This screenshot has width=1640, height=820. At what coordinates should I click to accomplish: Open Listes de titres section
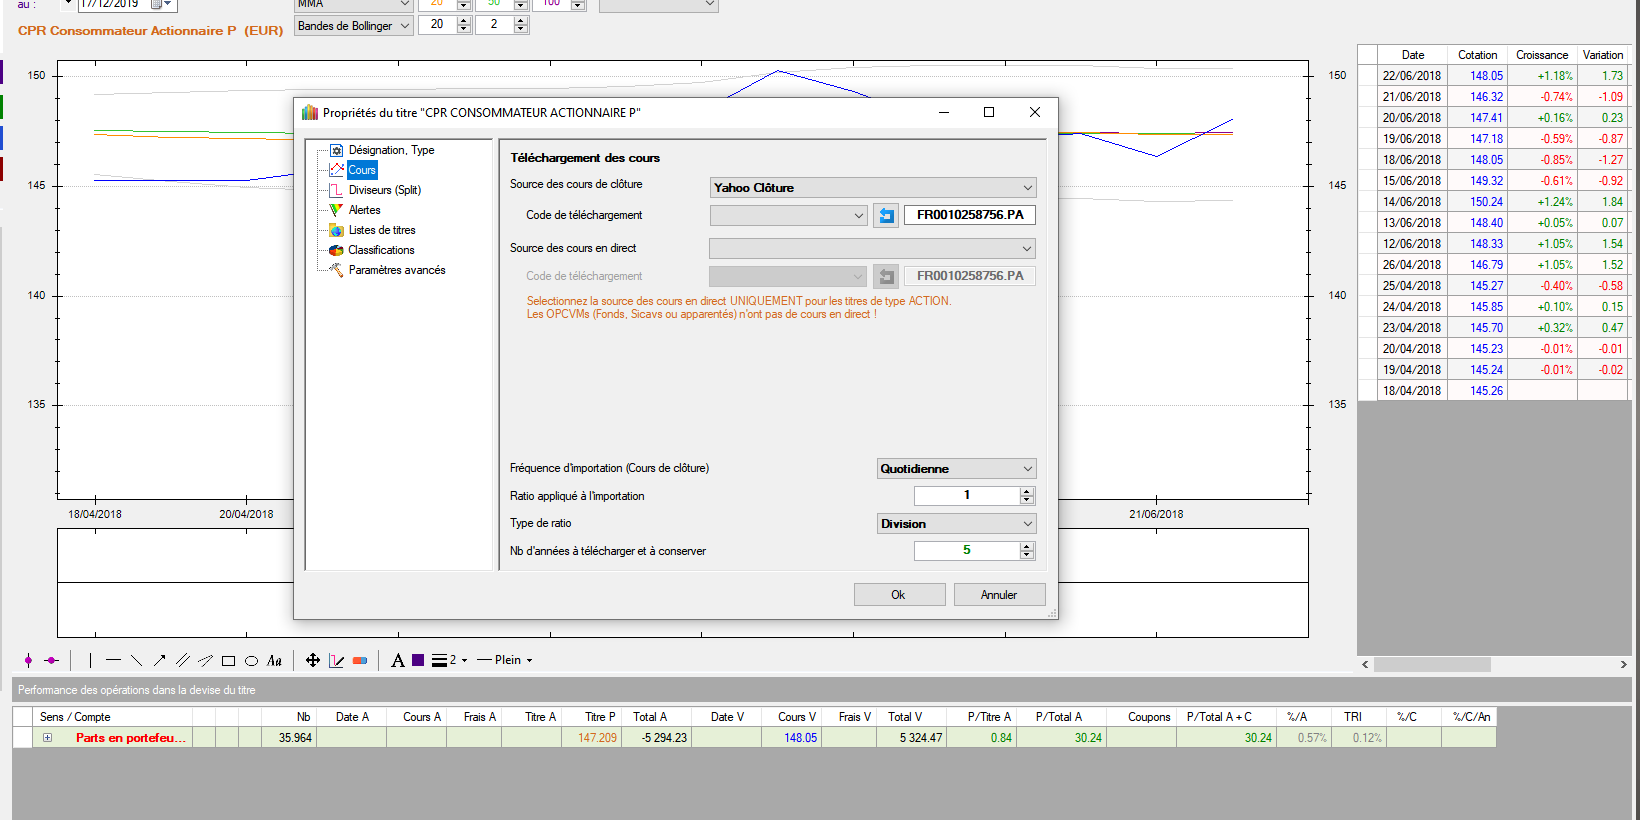[381, 230]
